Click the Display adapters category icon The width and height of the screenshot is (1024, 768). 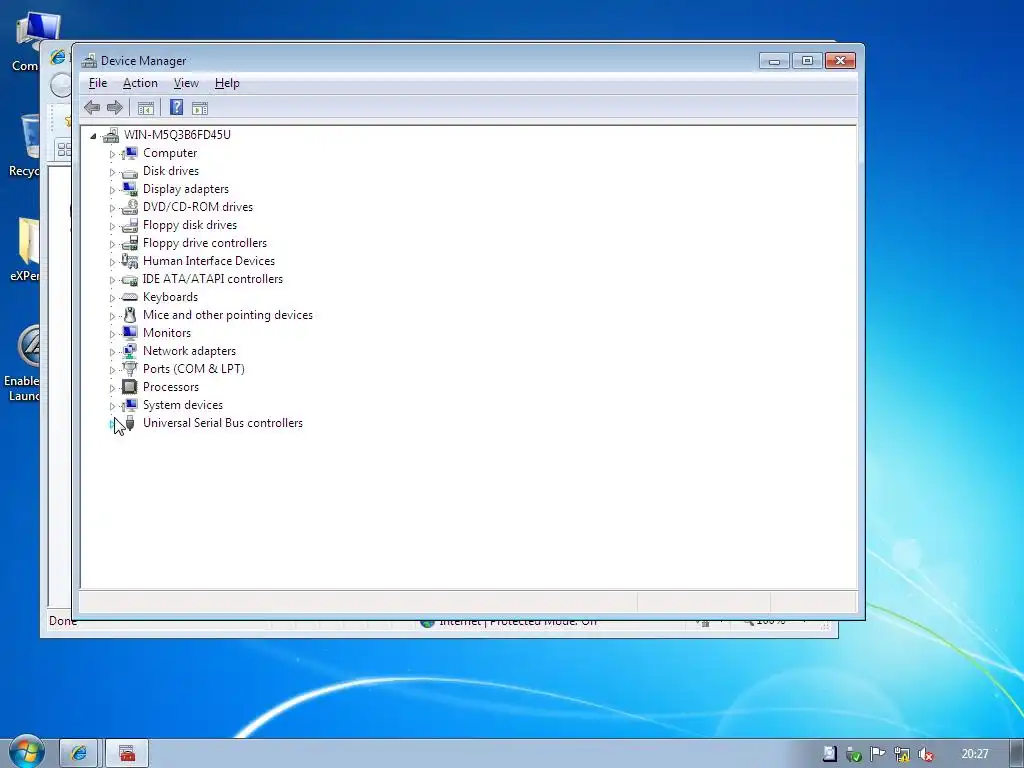tap(129, 189)
